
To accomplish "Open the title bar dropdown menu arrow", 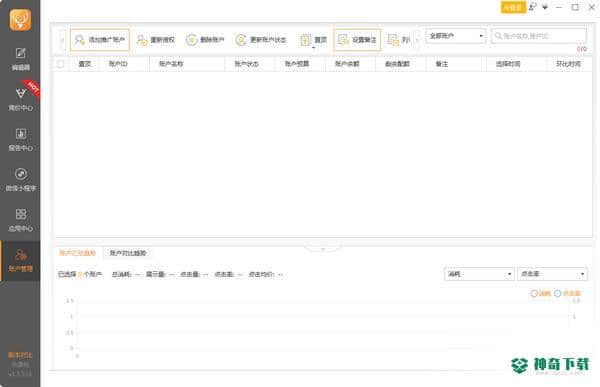I will (x=545, y=7).
